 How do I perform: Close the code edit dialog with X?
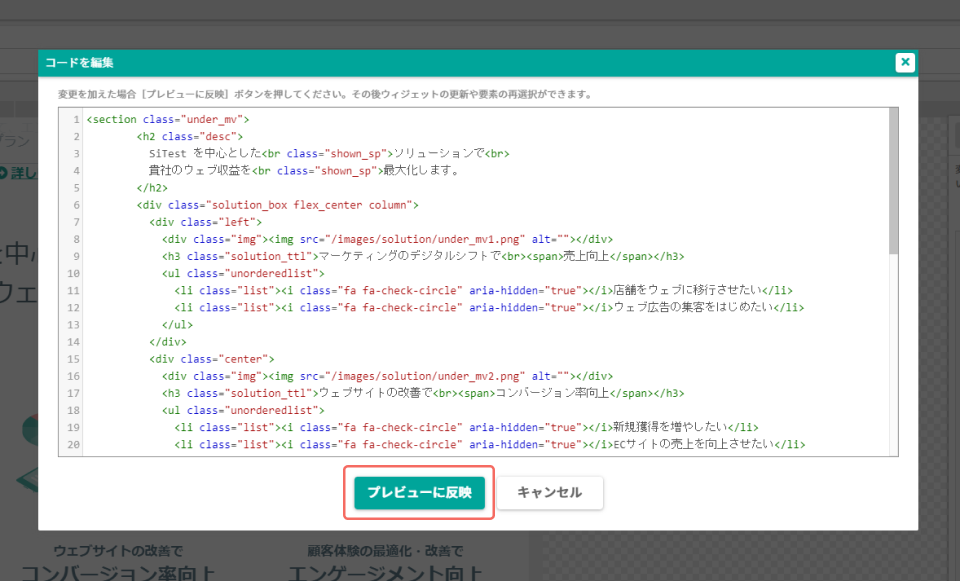[905, 62]
